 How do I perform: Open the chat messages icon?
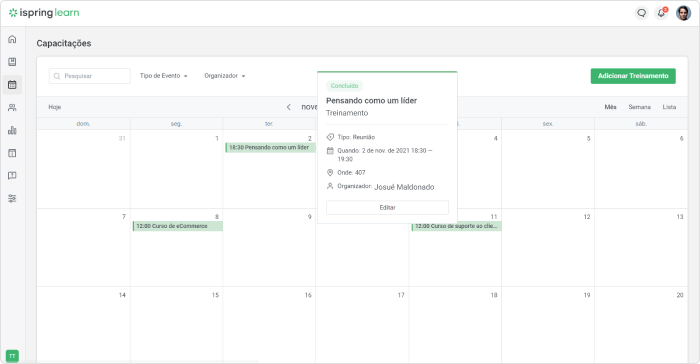642,13
